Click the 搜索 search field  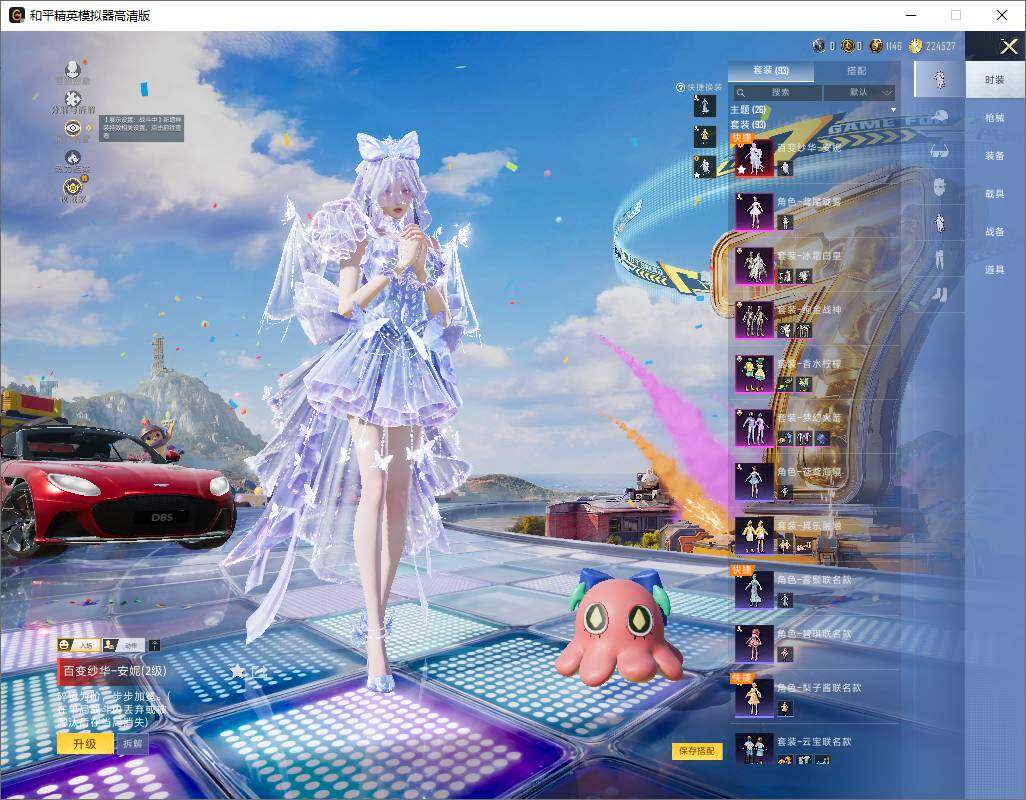tap(777, 92)
